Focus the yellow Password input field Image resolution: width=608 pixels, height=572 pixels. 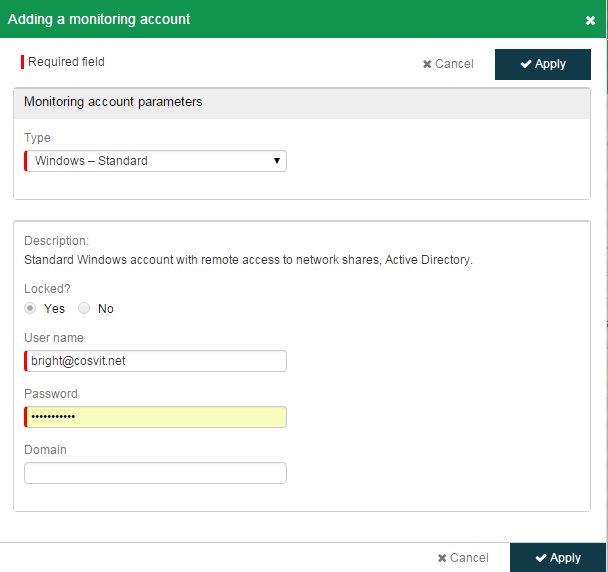(x=155, y=417)
